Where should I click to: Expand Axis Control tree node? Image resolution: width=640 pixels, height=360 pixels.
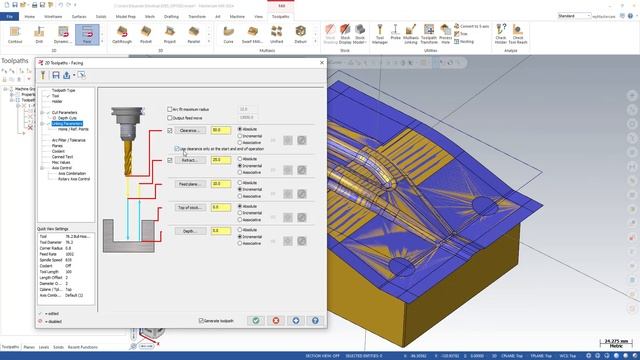(42, 168)
